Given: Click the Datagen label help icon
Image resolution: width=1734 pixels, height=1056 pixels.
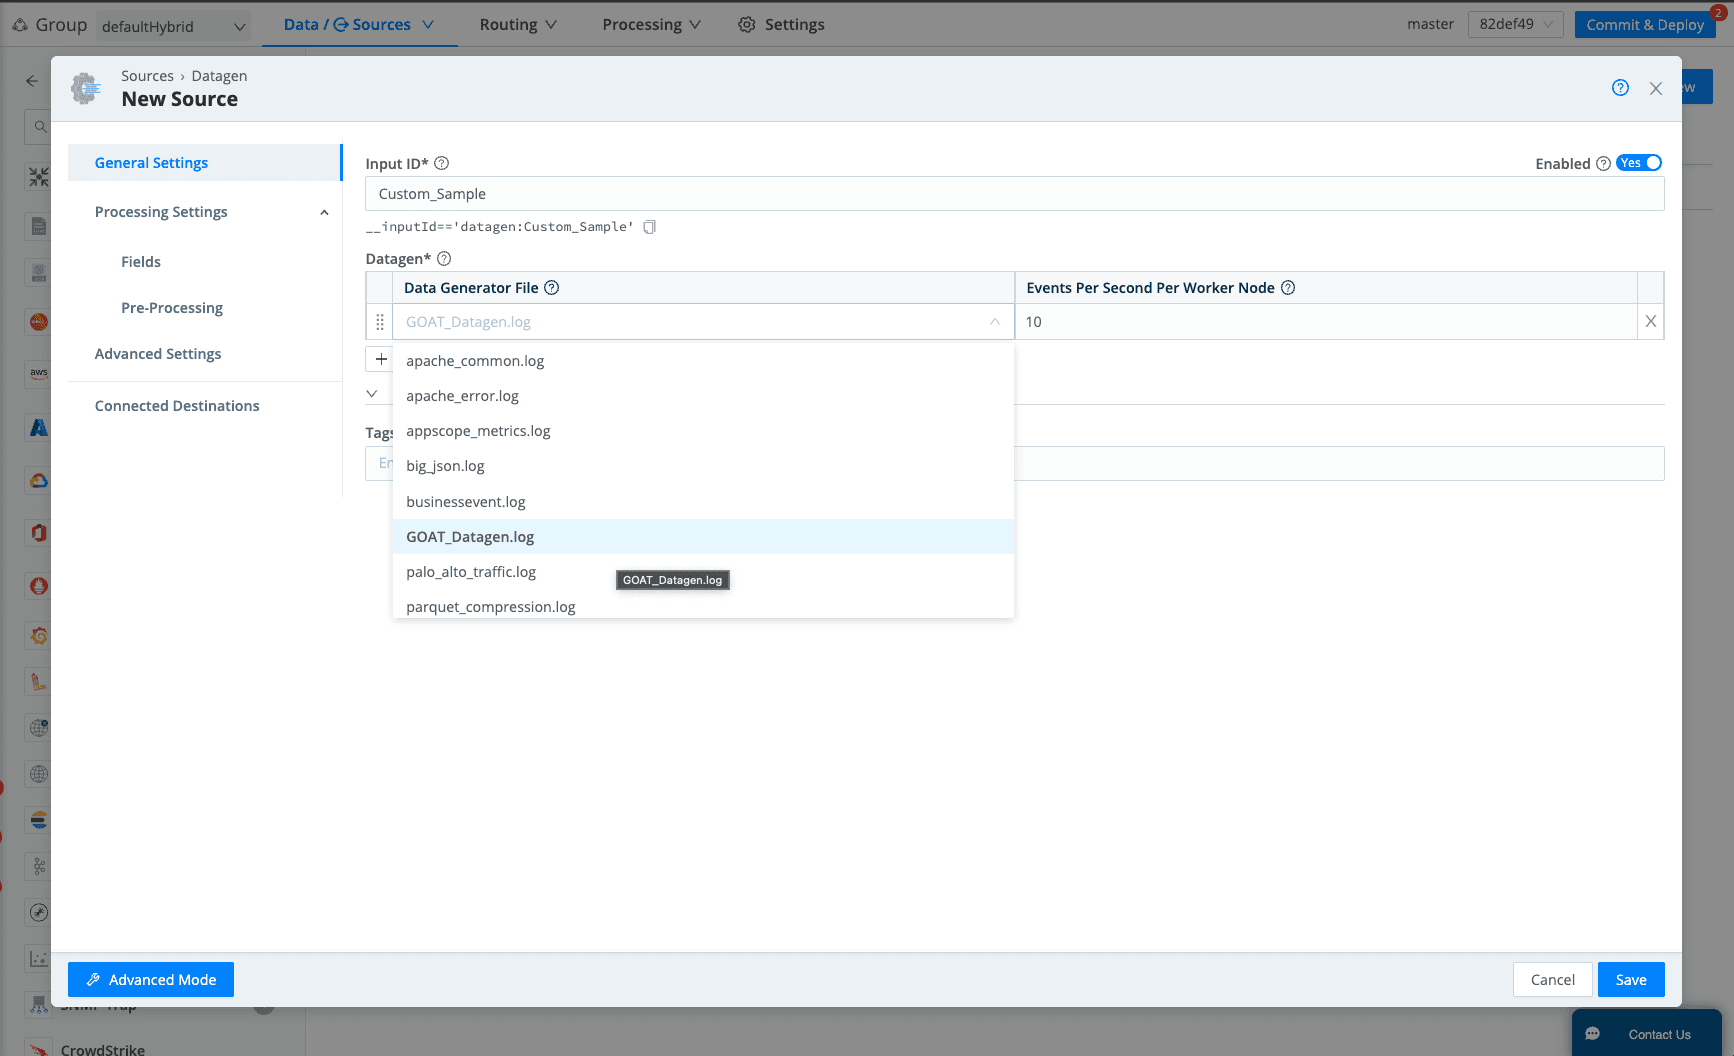Looking at the screenshot, I should click(444, 259).
